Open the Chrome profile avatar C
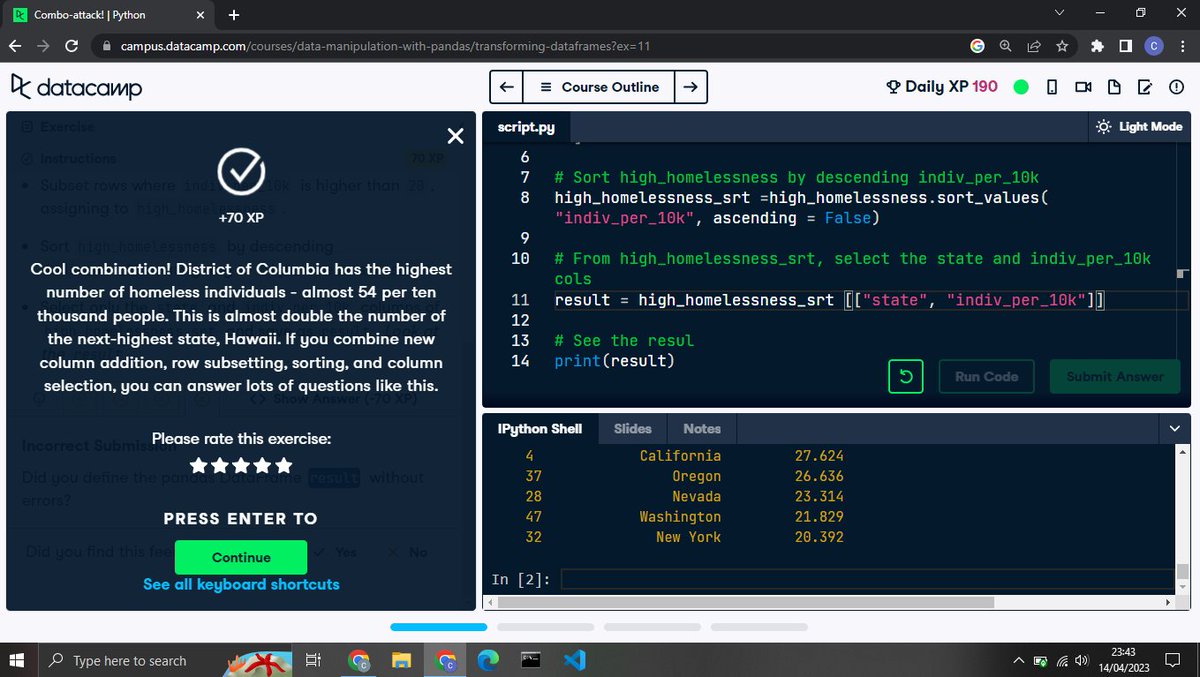 click(1152, 46)
